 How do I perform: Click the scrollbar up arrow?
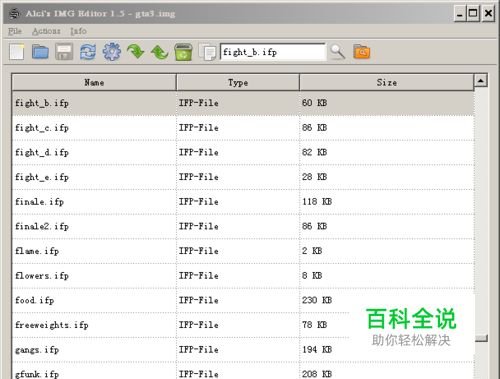[x=481, y=81]
